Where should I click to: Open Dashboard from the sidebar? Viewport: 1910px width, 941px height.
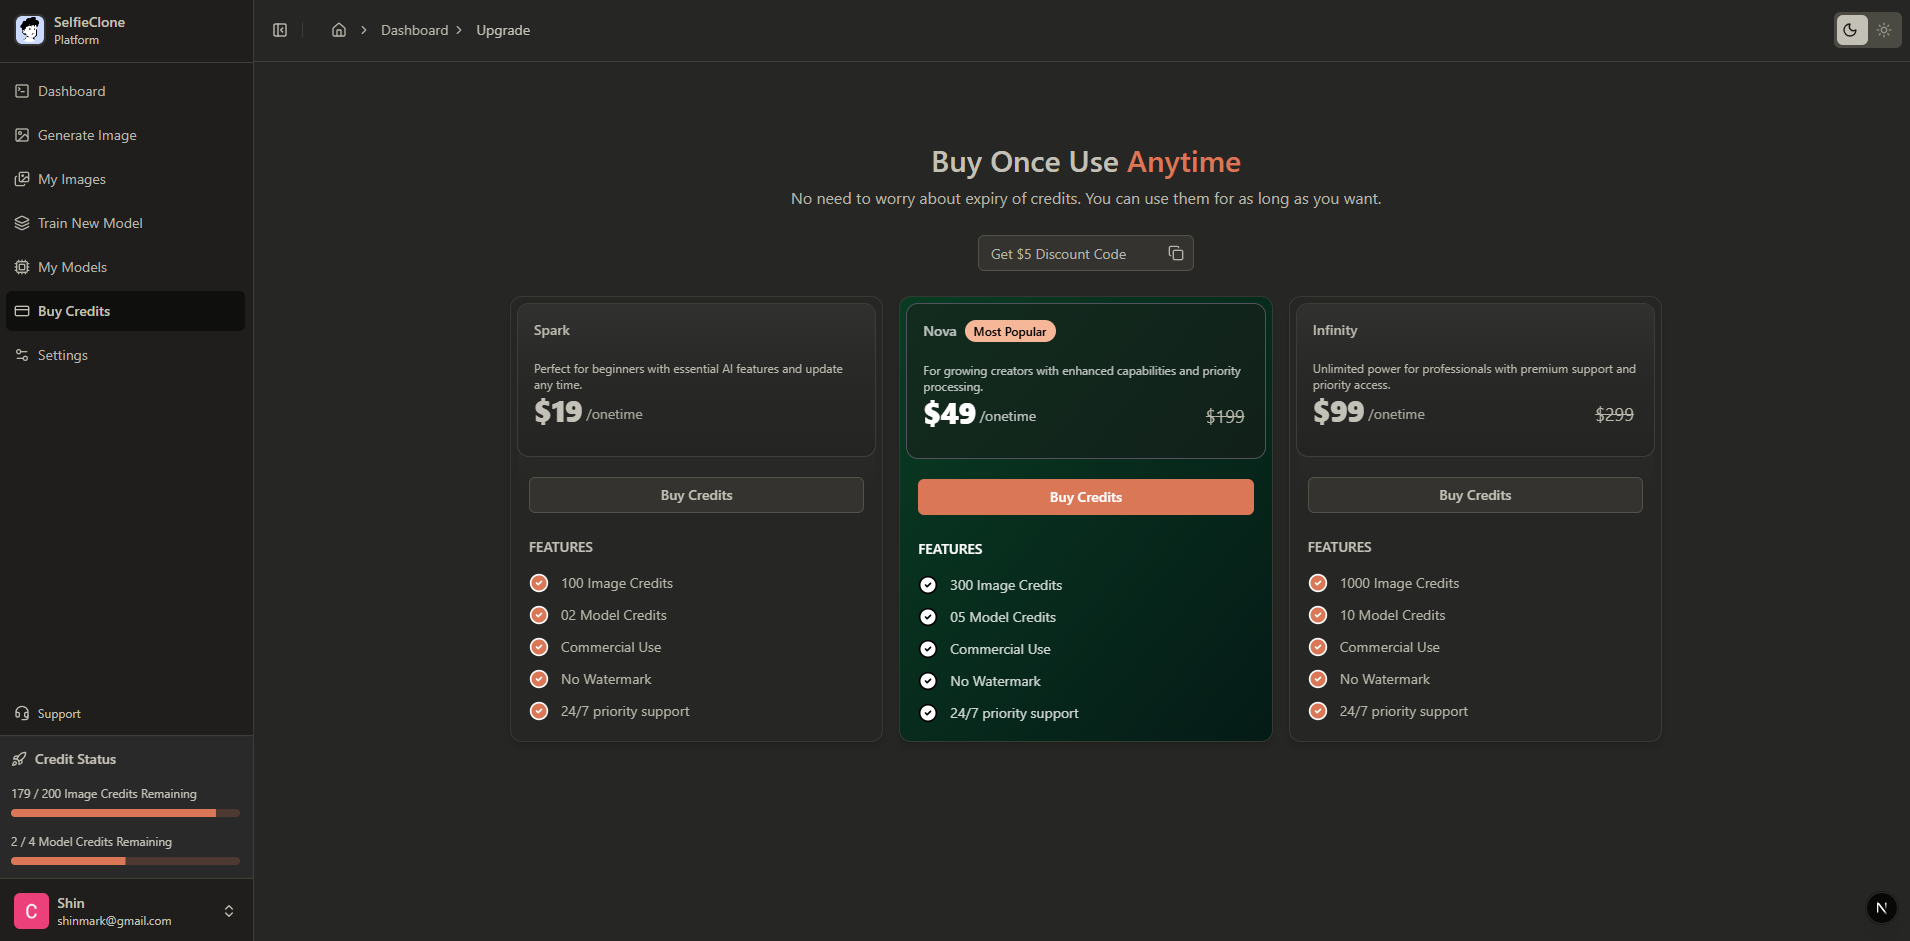click(126, 91)
